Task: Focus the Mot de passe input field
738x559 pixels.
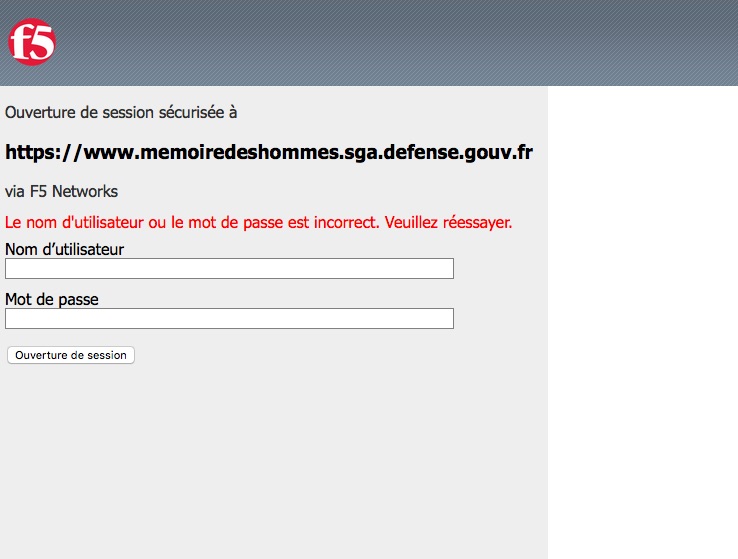Action: (229, 318)
